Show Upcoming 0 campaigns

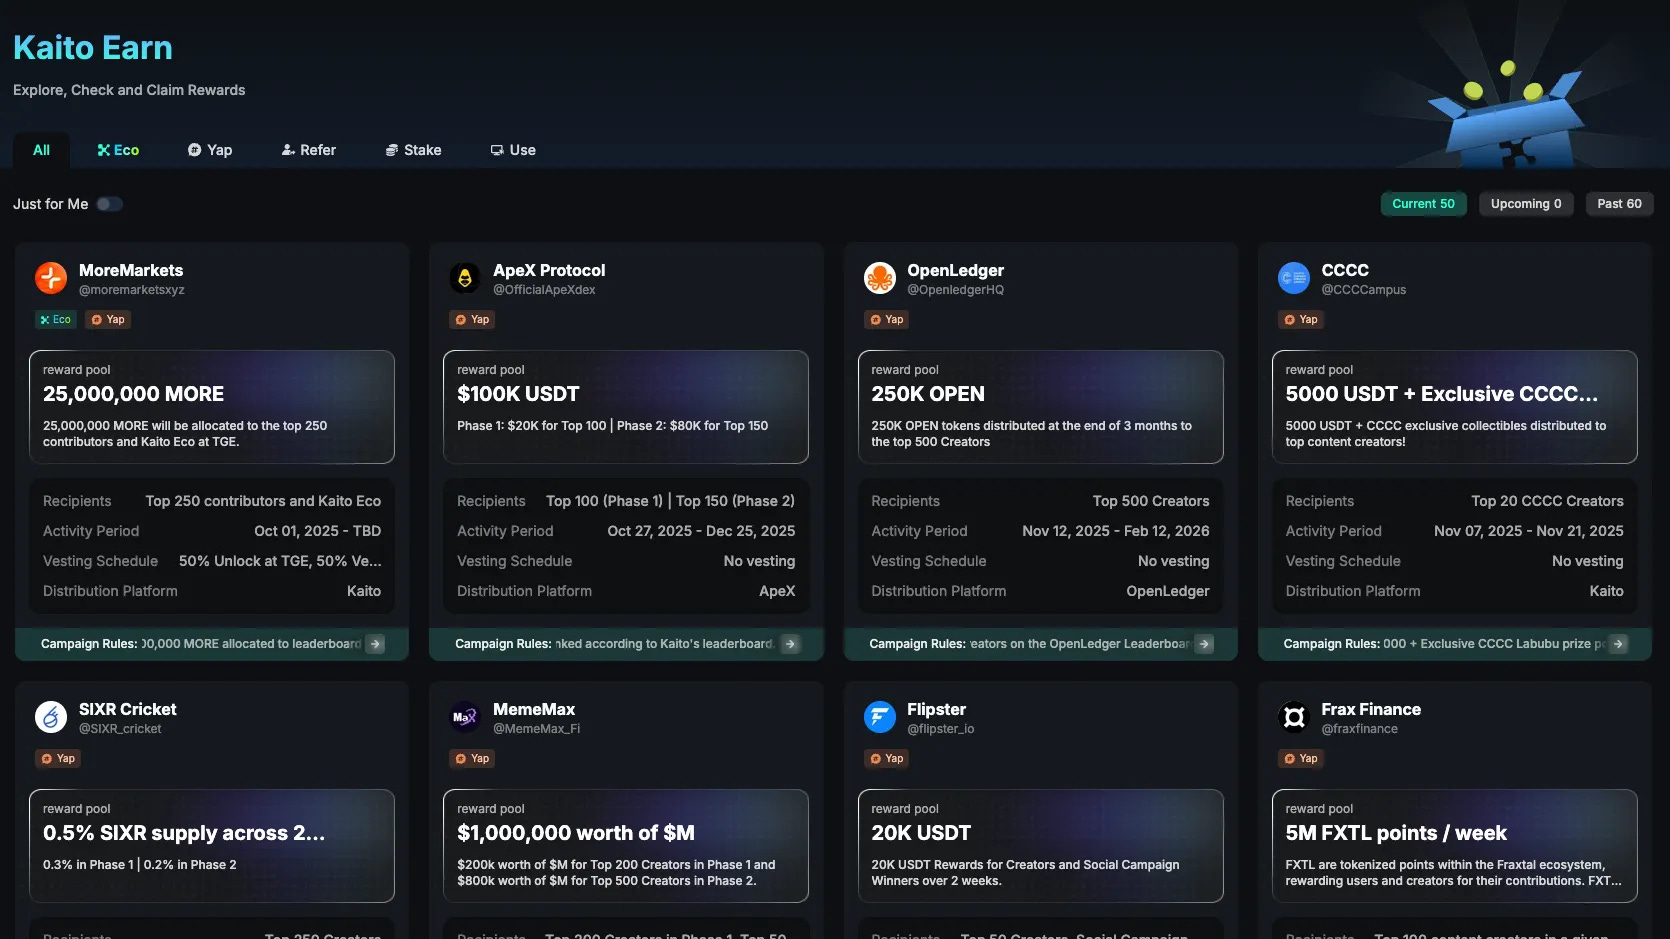point(1526,204)
